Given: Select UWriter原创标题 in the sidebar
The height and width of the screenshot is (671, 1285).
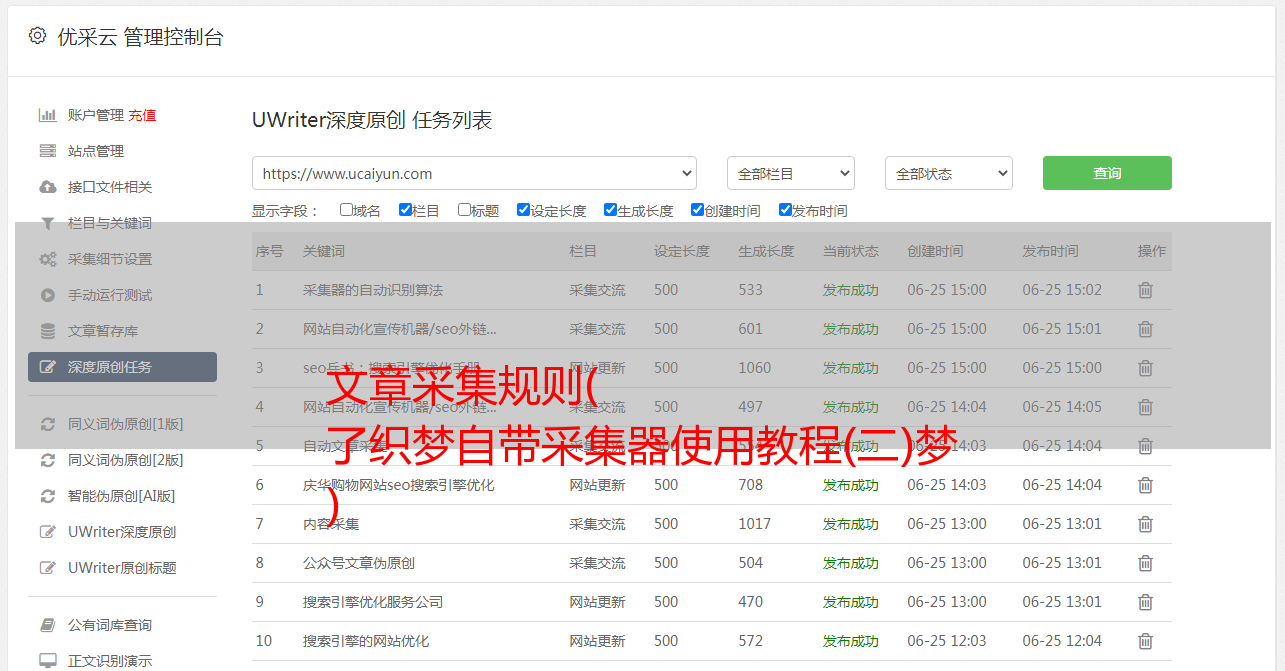Looking at the screenshot, I should (x=121, y=568).
